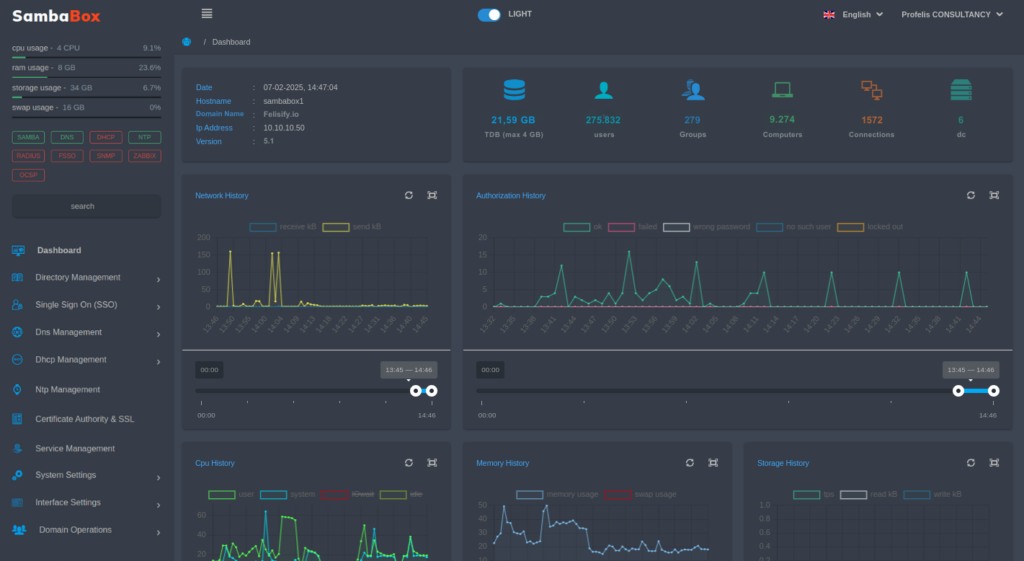
Task: Click the home globe breadcrumb icon
Action: point(187,42)
